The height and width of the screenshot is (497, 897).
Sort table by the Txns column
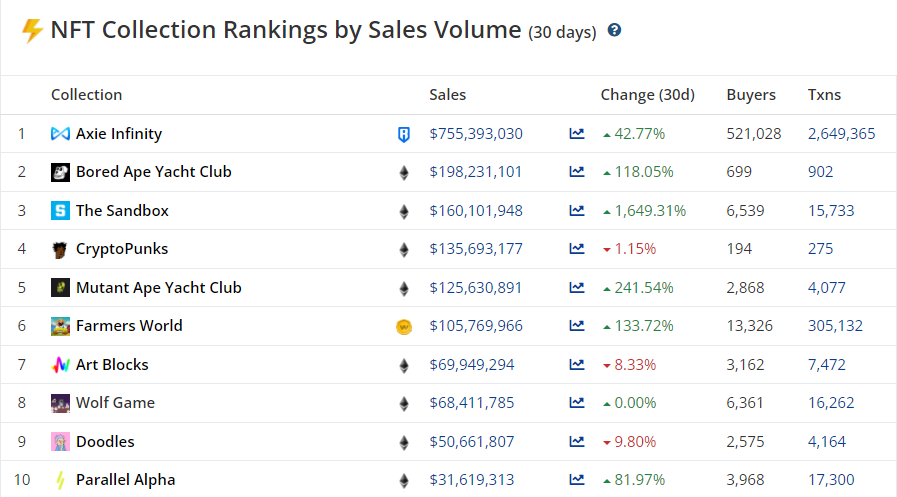[824, 95]
